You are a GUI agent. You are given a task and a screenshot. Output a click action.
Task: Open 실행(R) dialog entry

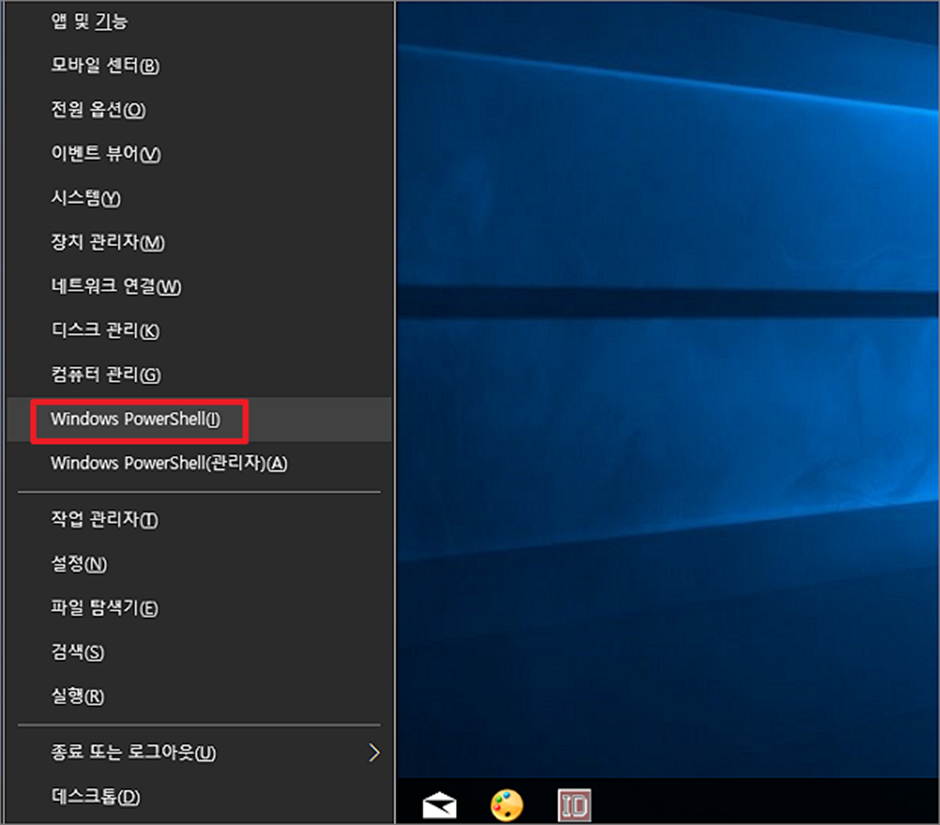[198, 697]
